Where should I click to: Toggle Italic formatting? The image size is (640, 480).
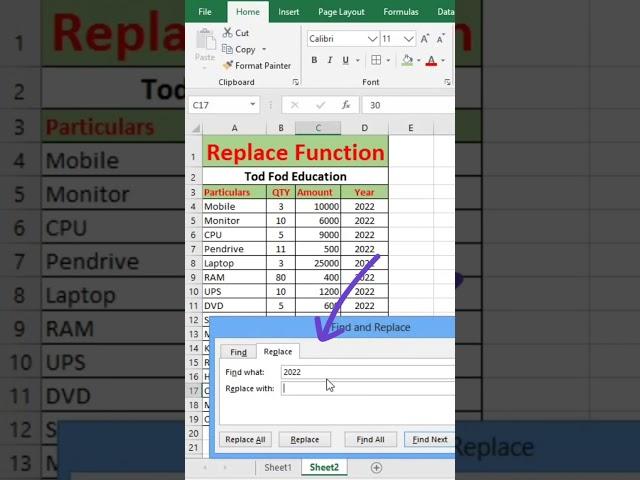pyautogui.click(x=330, y=60)
